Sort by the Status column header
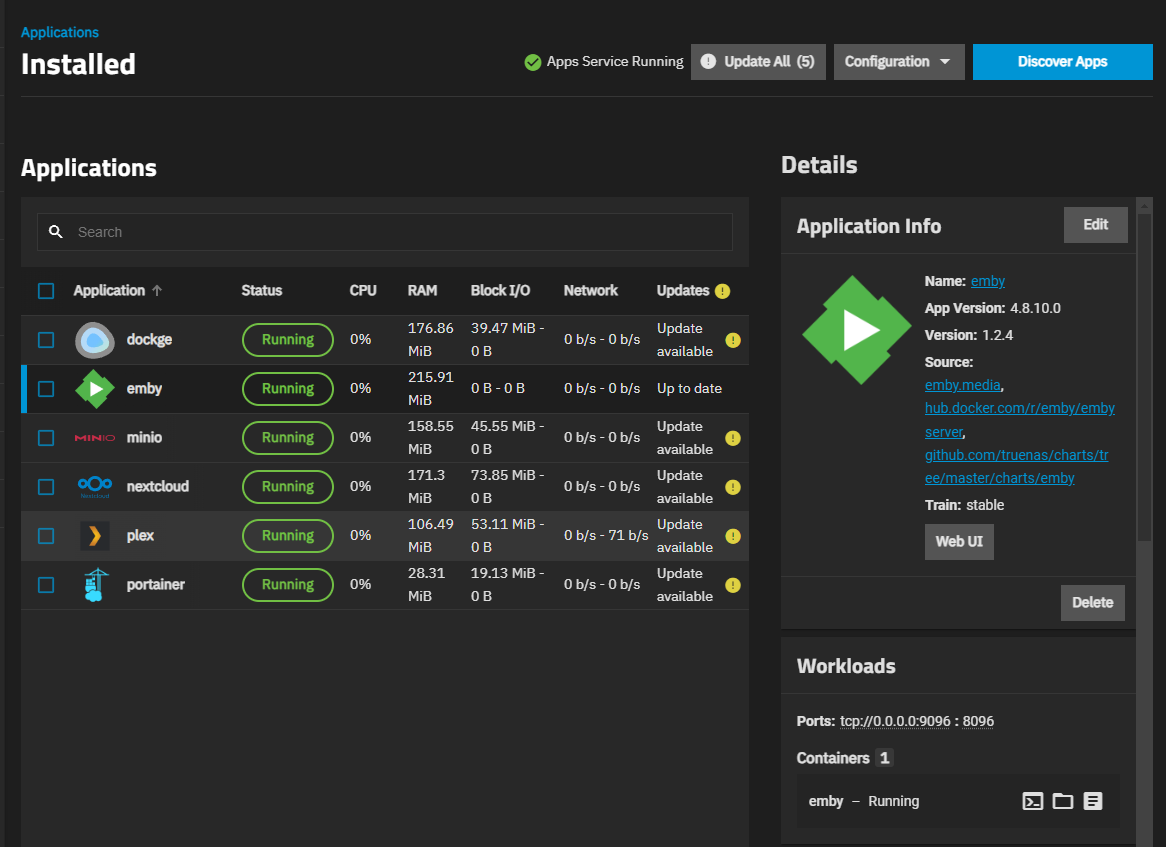The image size is (1166, 847). [262, 291]
